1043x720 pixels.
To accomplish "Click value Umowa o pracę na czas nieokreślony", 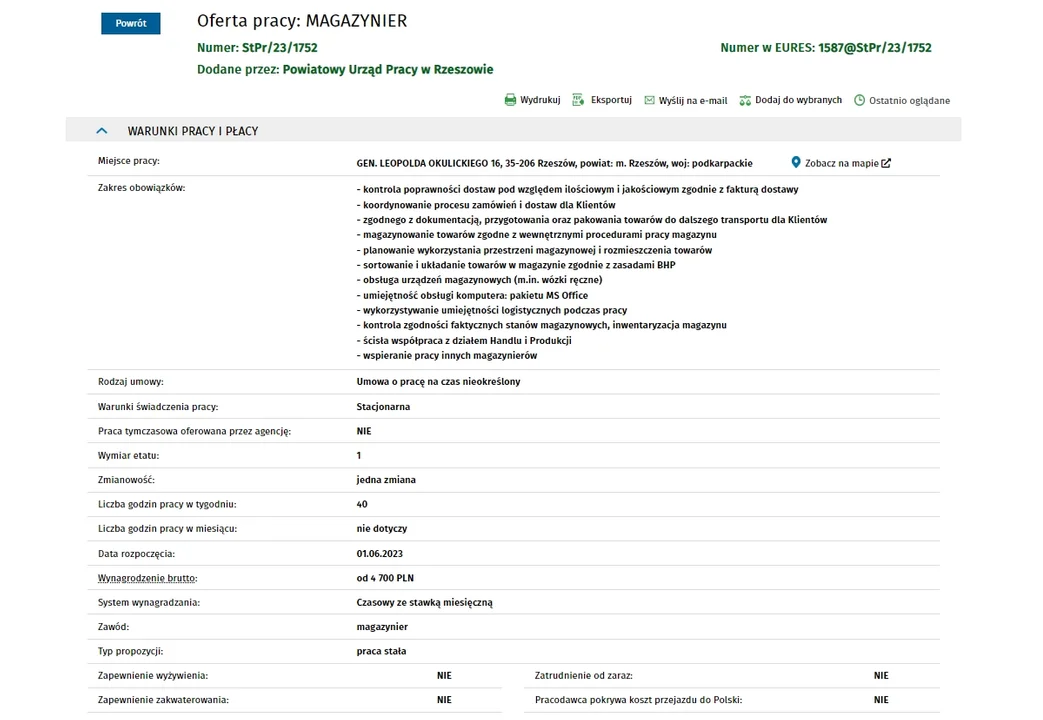I will tap(438, 381).
